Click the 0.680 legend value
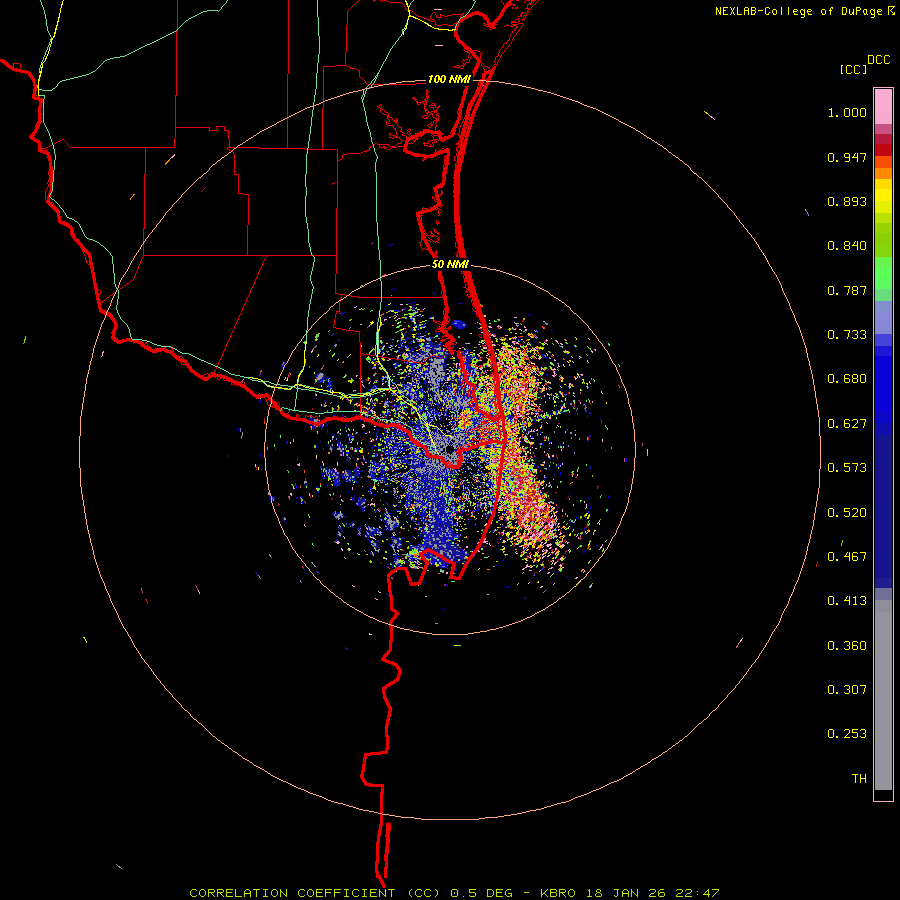The height and width of the screenshot is (900, 900). [847, 379]
